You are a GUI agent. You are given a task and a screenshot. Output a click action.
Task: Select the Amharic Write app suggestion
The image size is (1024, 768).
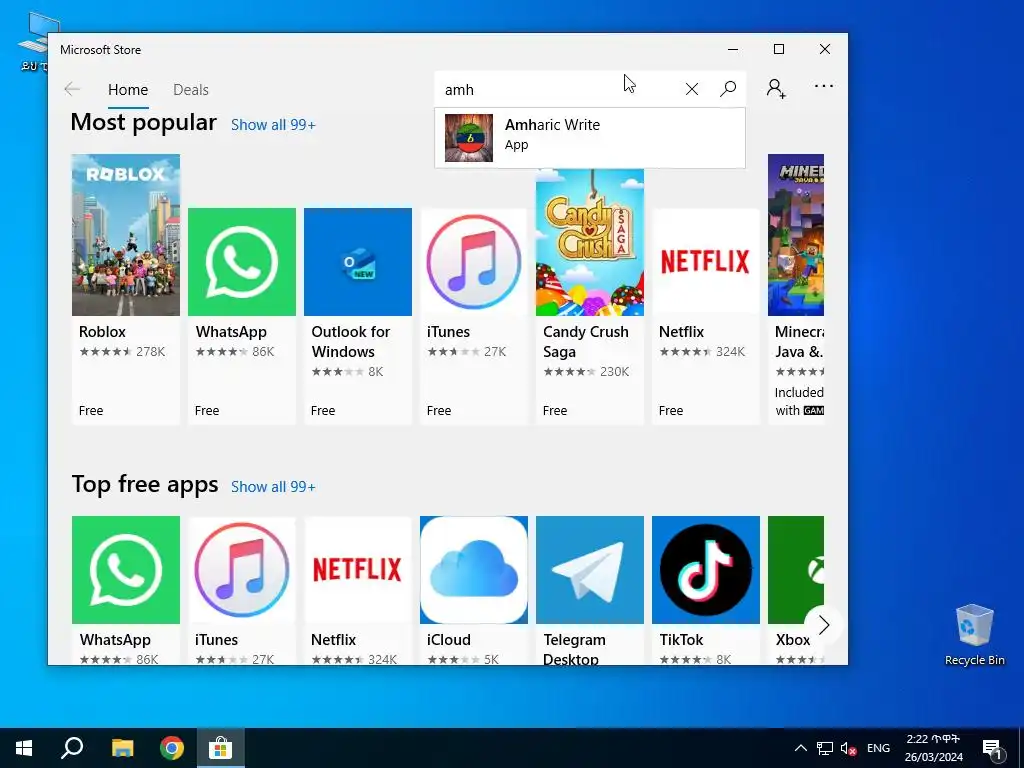point(590,138)
